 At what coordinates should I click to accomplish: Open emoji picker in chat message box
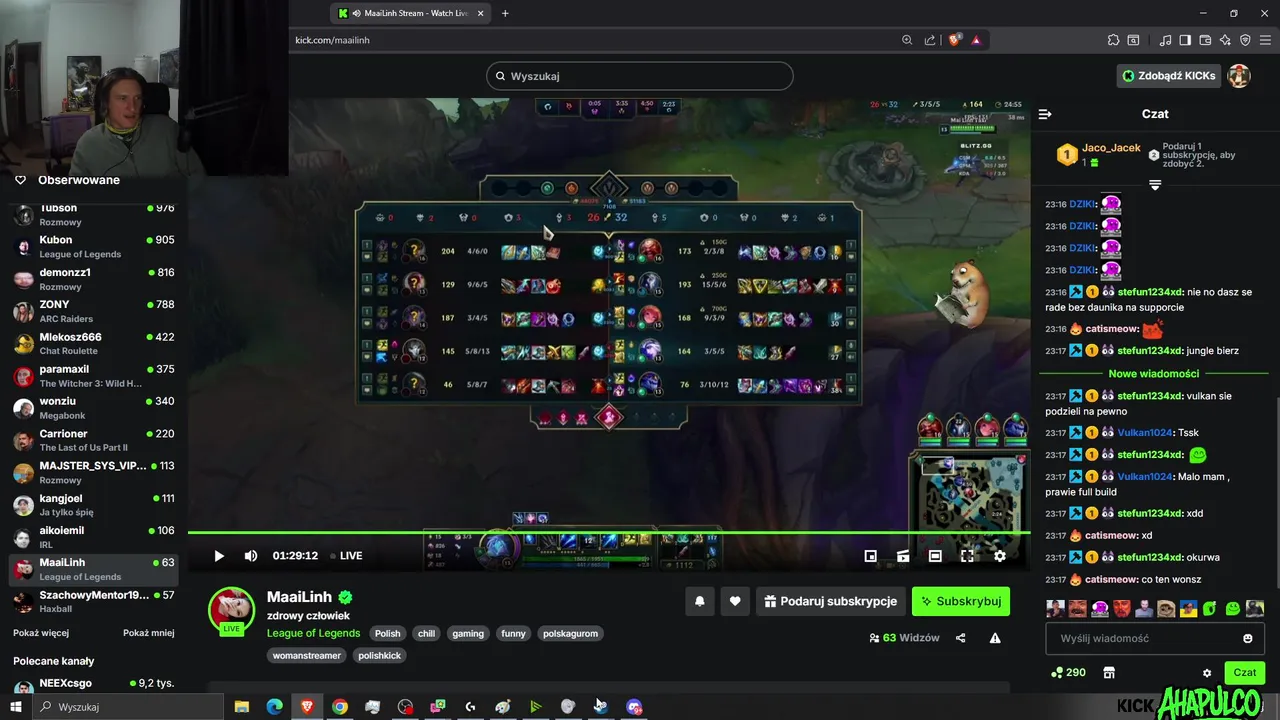point(1248,638)
